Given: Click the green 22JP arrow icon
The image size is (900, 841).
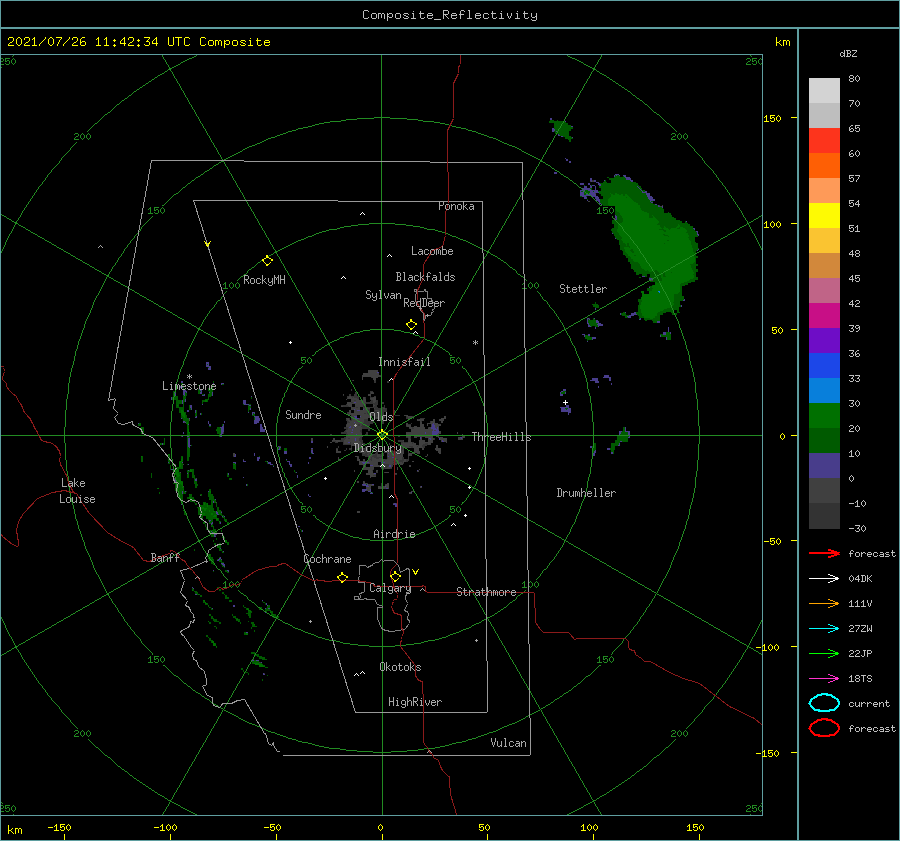Looking at the screenshot, I should tap(824, 653).
